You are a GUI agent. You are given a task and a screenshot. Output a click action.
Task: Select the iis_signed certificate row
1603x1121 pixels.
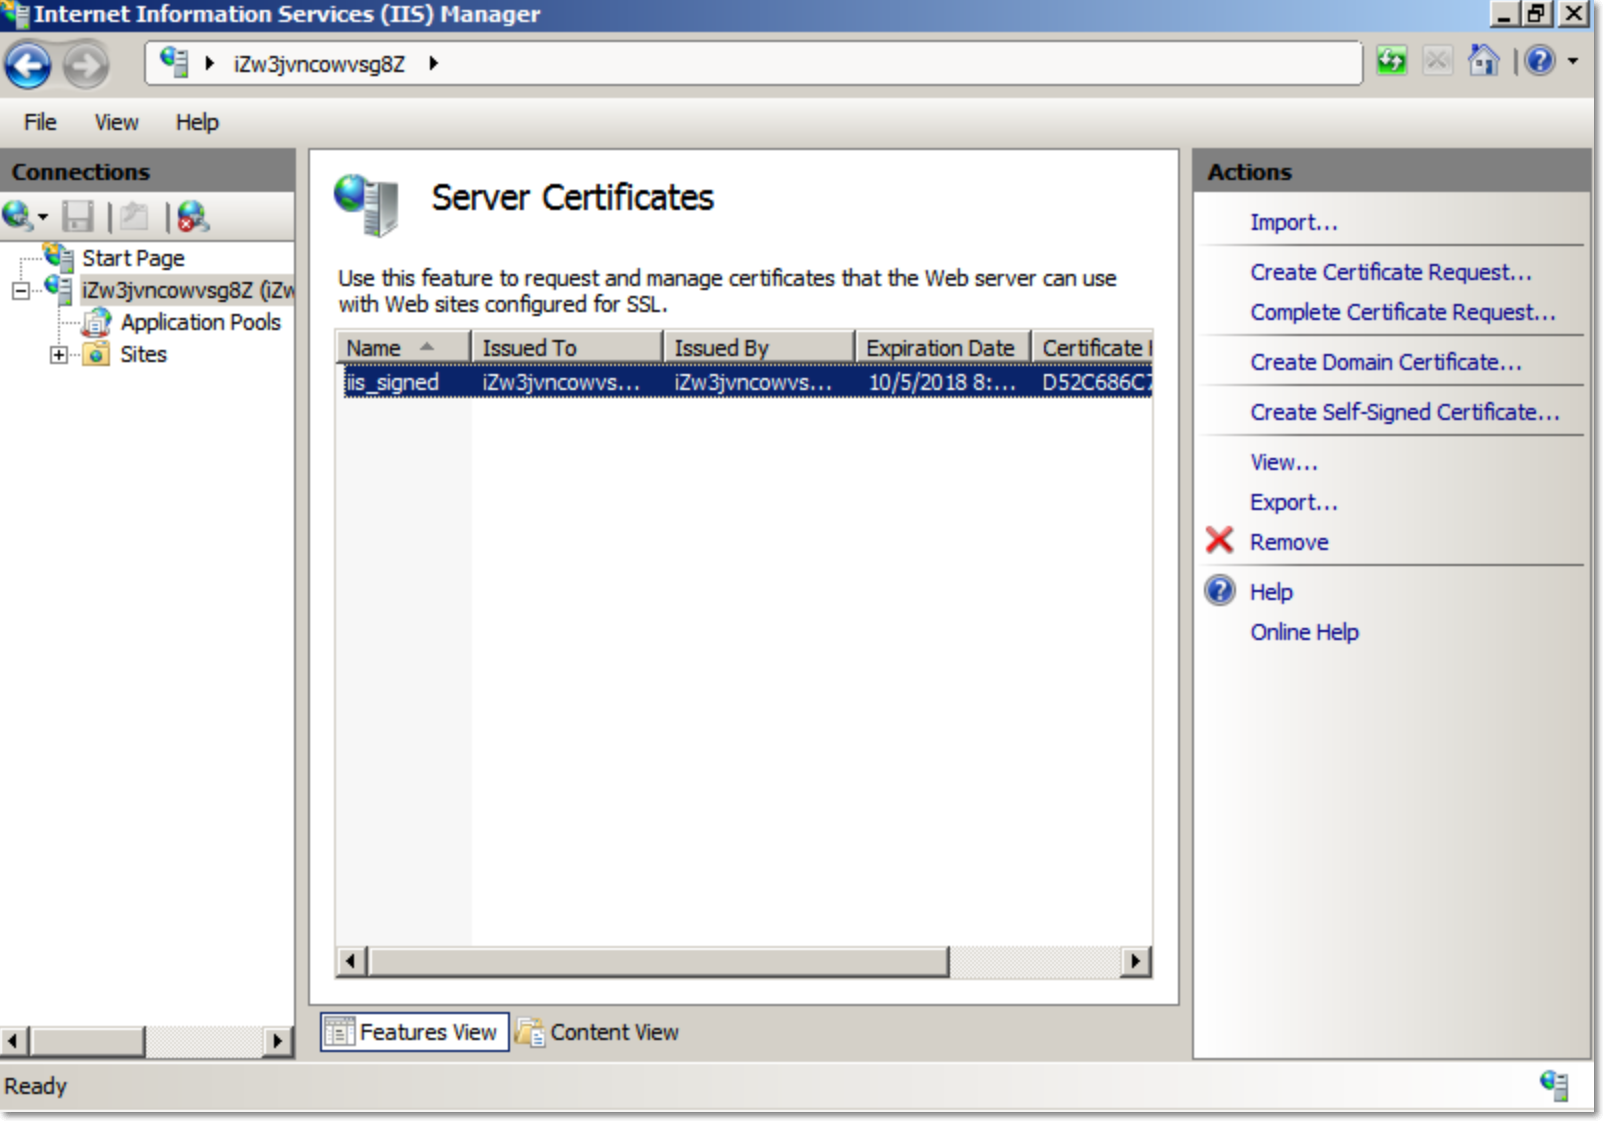(393, 382)
